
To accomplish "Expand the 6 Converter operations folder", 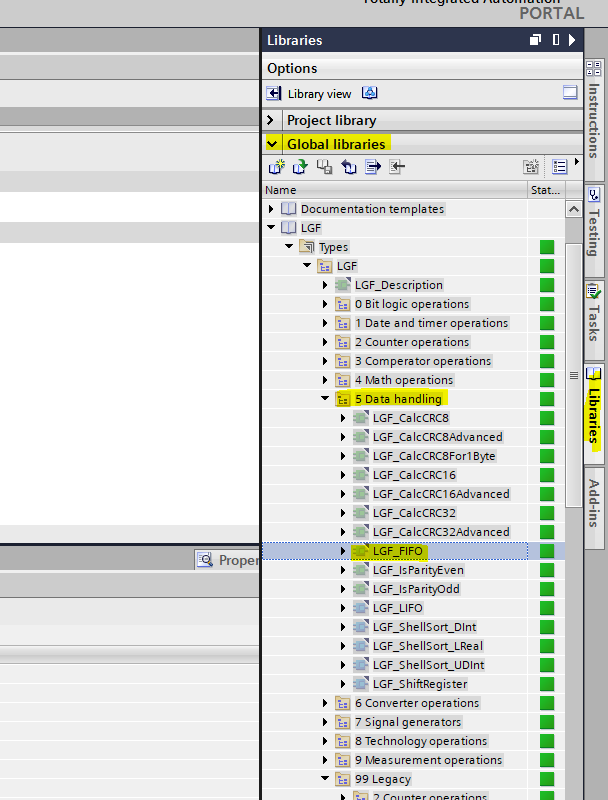I will tap(325, 703).
